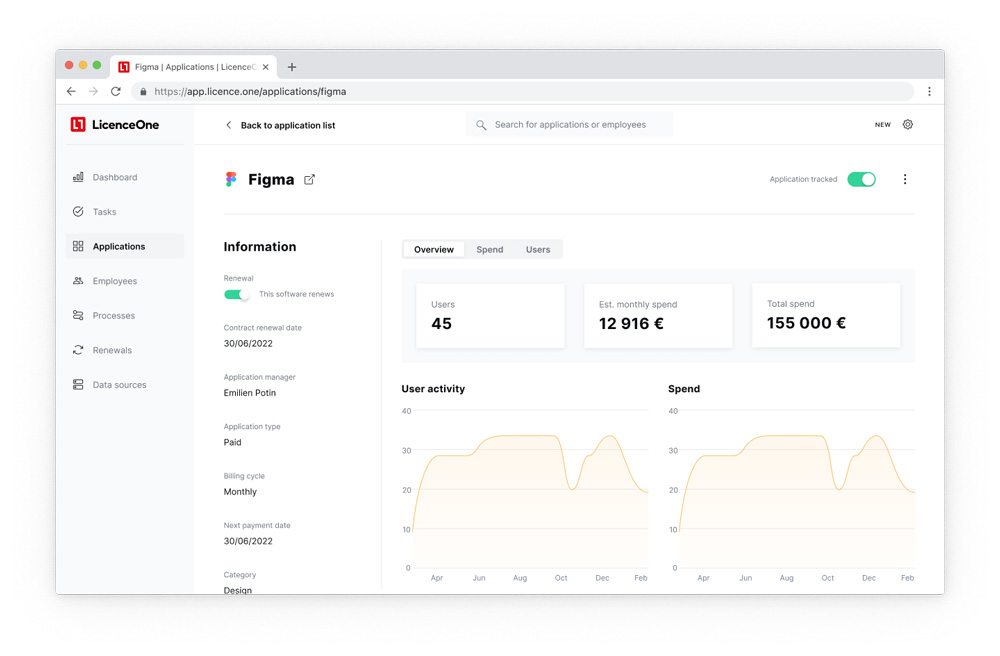
Task: Open Renewals in the sidebar
Action: coord(124,350)
